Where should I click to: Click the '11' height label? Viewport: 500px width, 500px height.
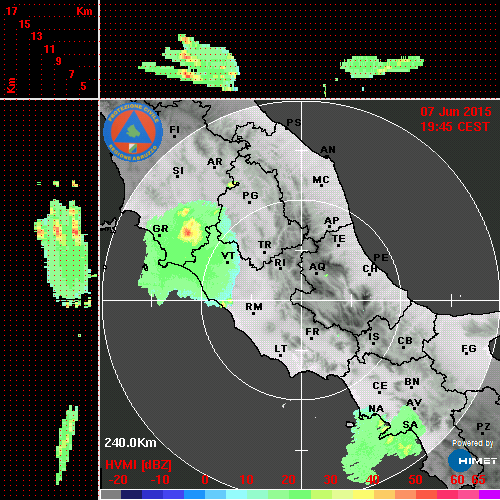[x=49, y=49]
